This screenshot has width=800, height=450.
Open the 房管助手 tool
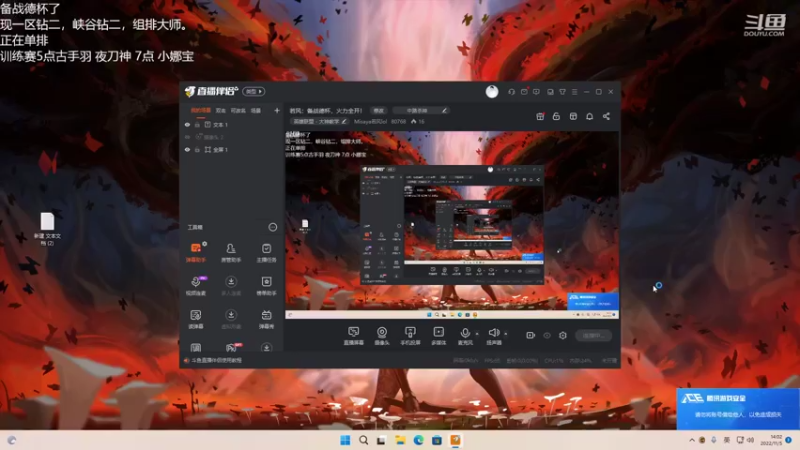coord(231,253)
